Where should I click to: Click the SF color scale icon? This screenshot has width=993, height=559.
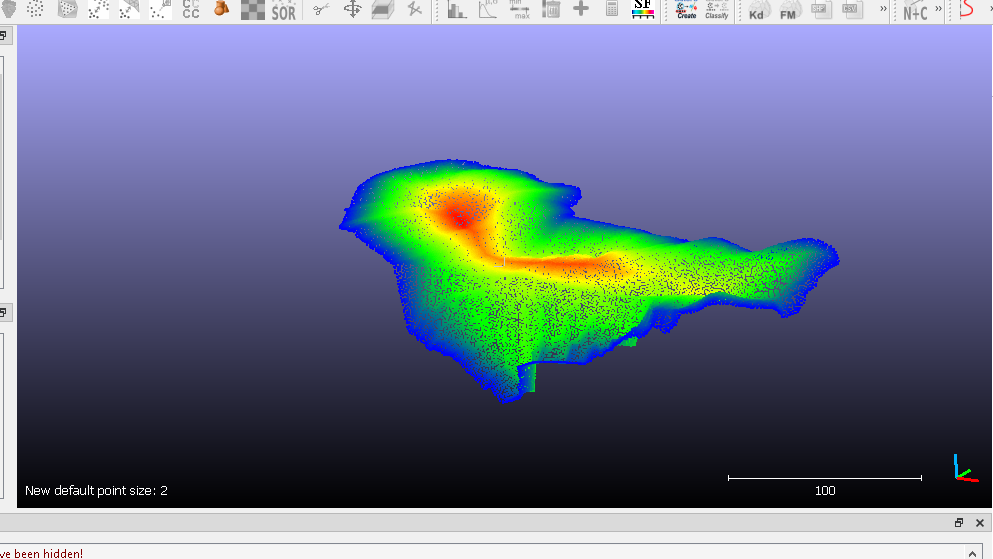click(643, 10)
